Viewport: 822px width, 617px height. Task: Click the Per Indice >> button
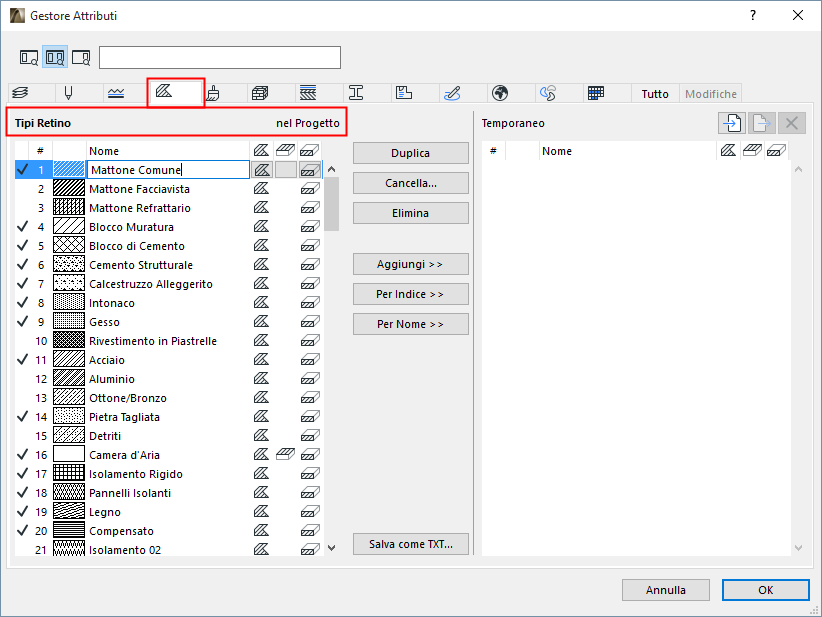coord(410,294)
